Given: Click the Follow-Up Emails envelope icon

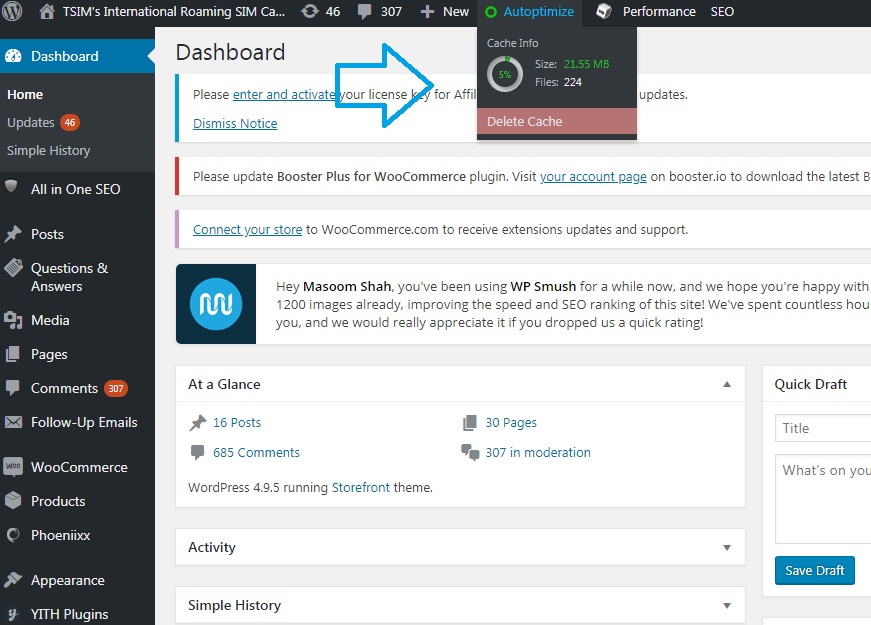Looking at the screenshot, I should [13, 422].
